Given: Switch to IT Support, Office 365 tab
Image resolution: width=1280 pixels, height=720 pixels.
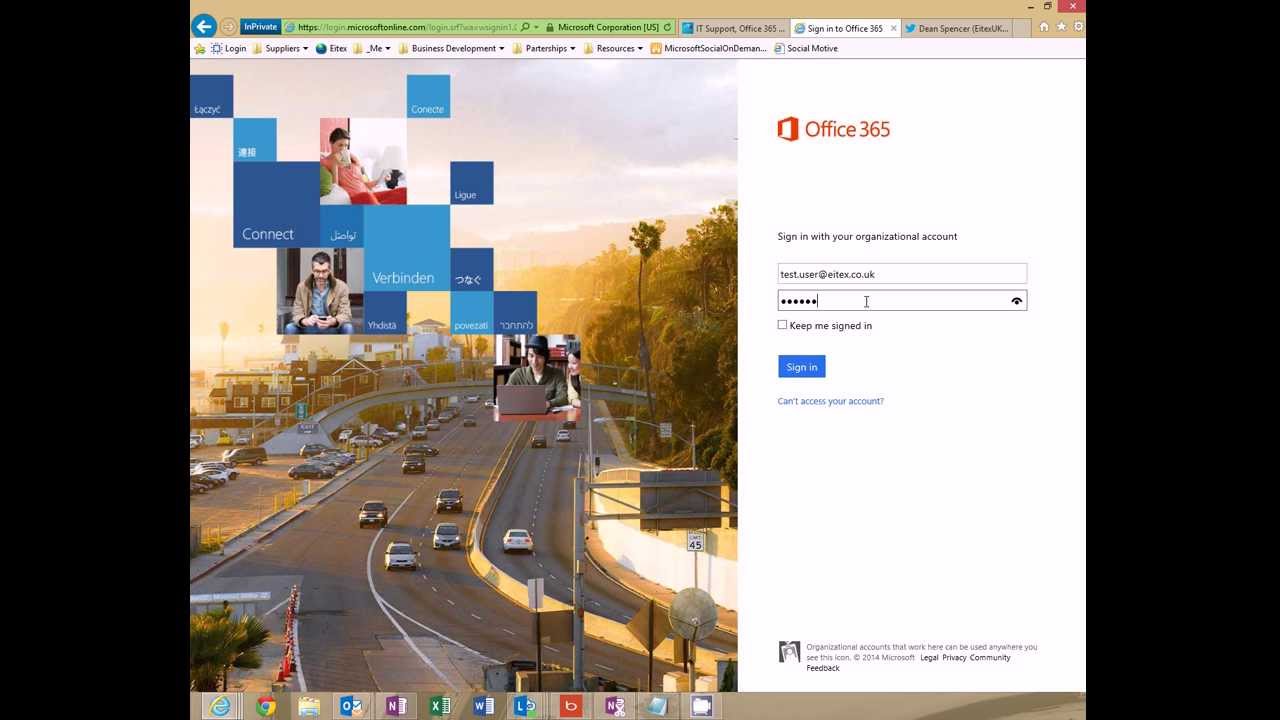Looking at the screenshot, I should click(733, 28).
